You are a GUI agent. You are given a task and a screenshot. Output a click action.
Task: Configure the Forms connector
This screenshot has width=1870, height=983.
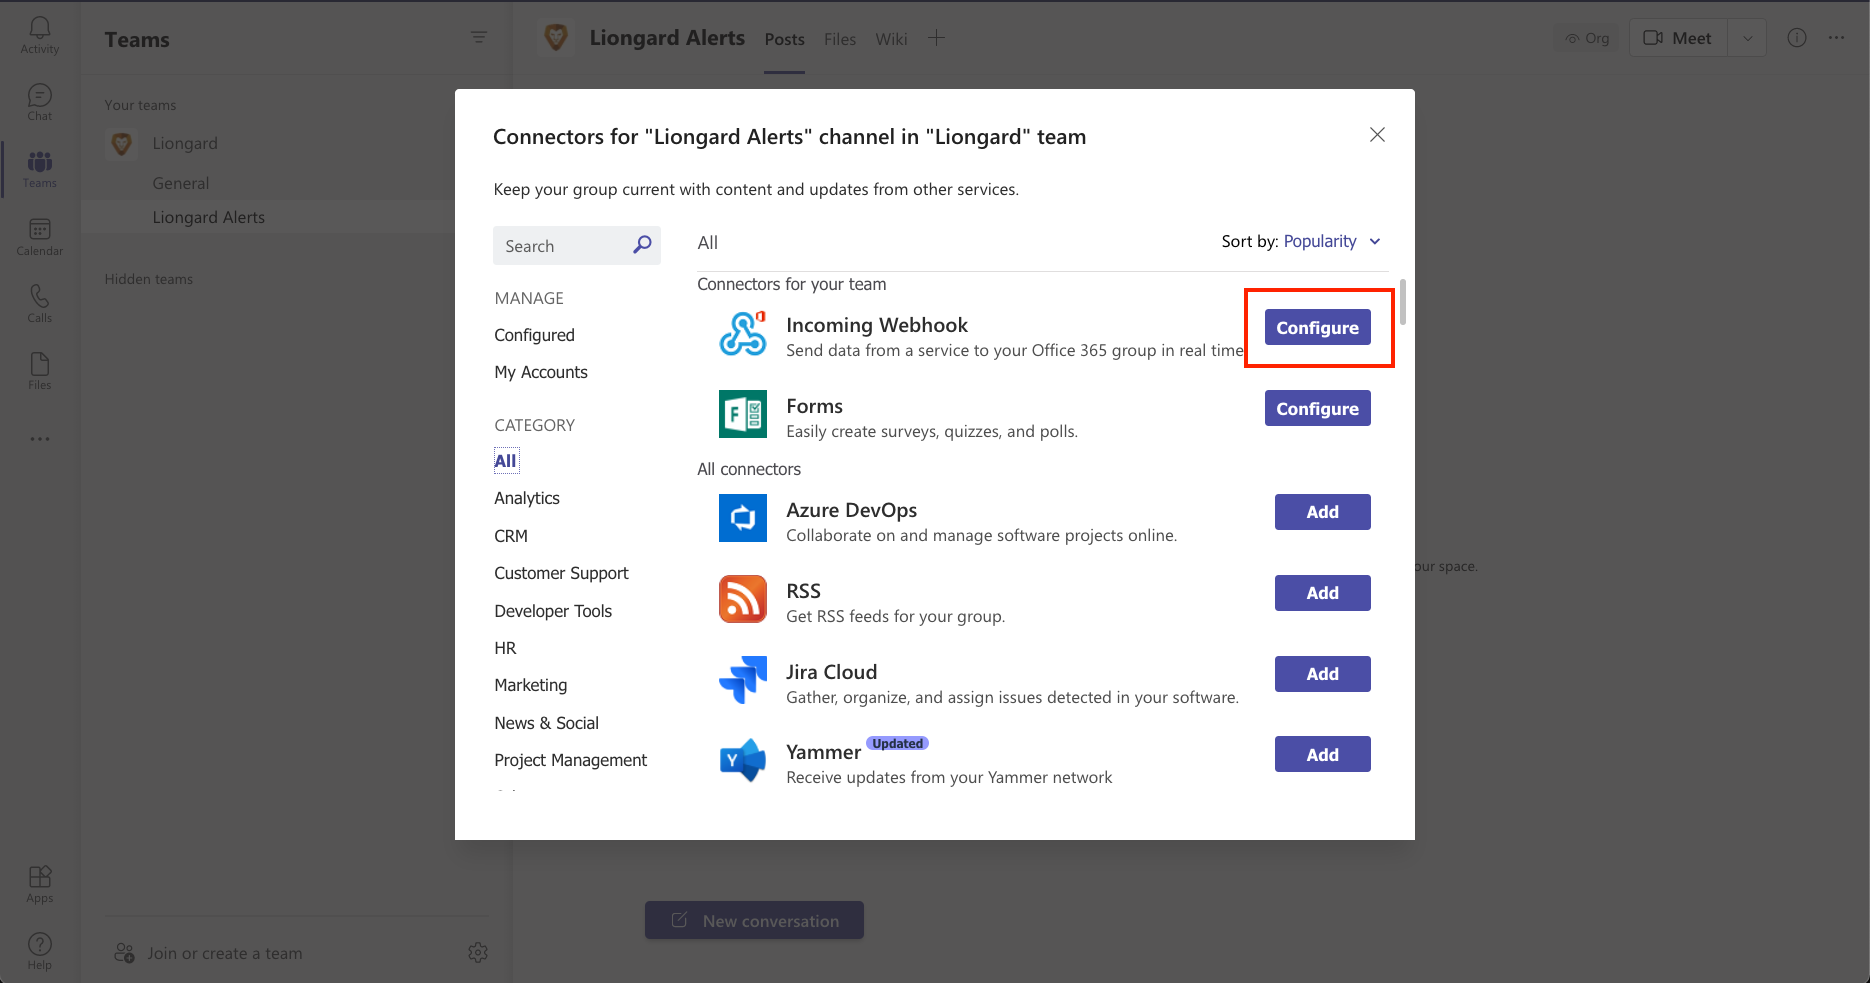point(1317,408)
